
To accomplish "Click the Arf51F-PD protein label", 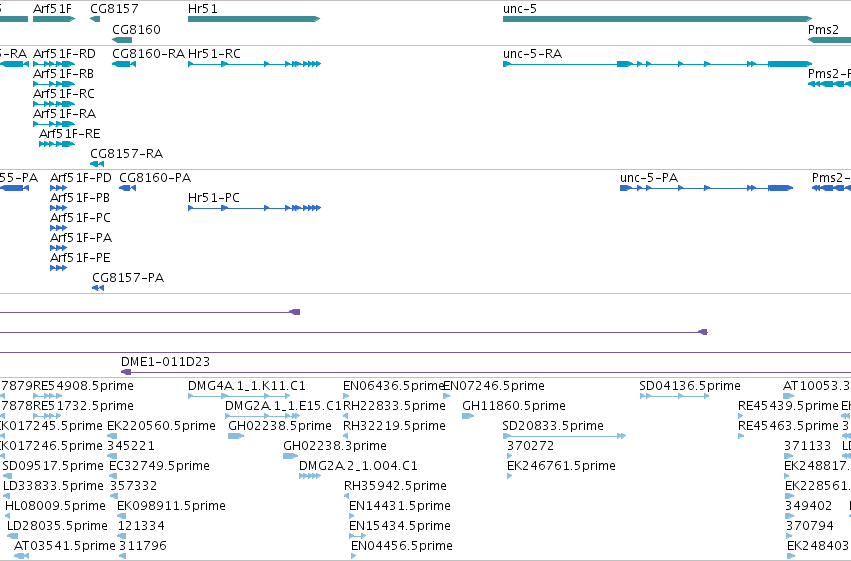I will click(80, 178).
